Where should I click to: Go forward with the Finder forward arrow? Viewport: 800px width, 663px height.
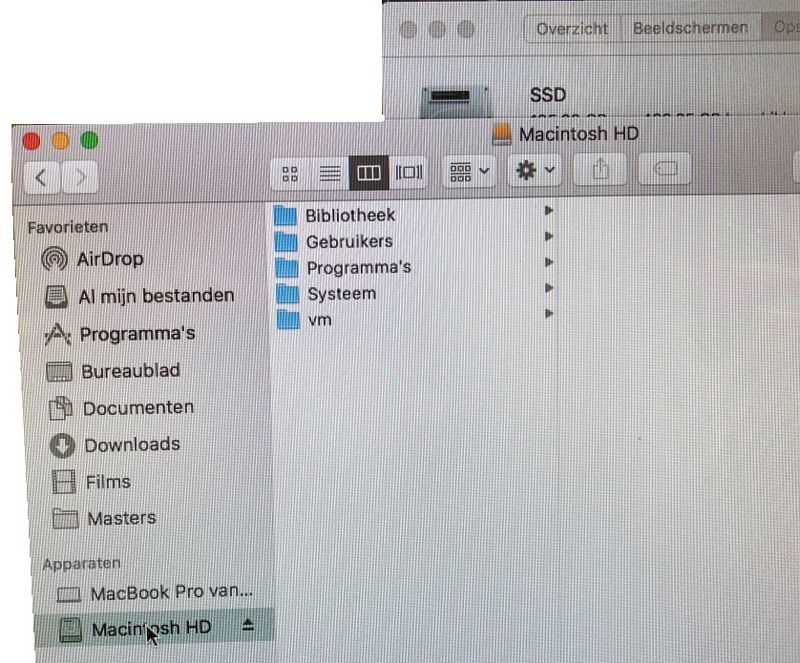[x=80, y=177]
